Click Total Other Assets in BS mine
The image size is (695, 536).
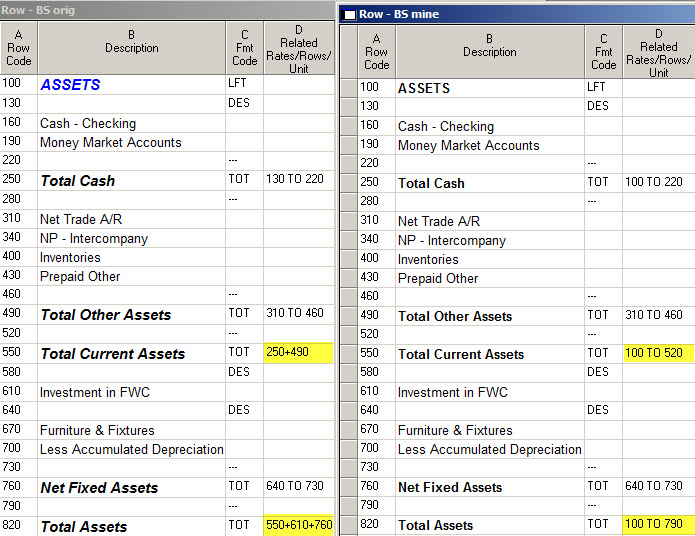[455, 316]
